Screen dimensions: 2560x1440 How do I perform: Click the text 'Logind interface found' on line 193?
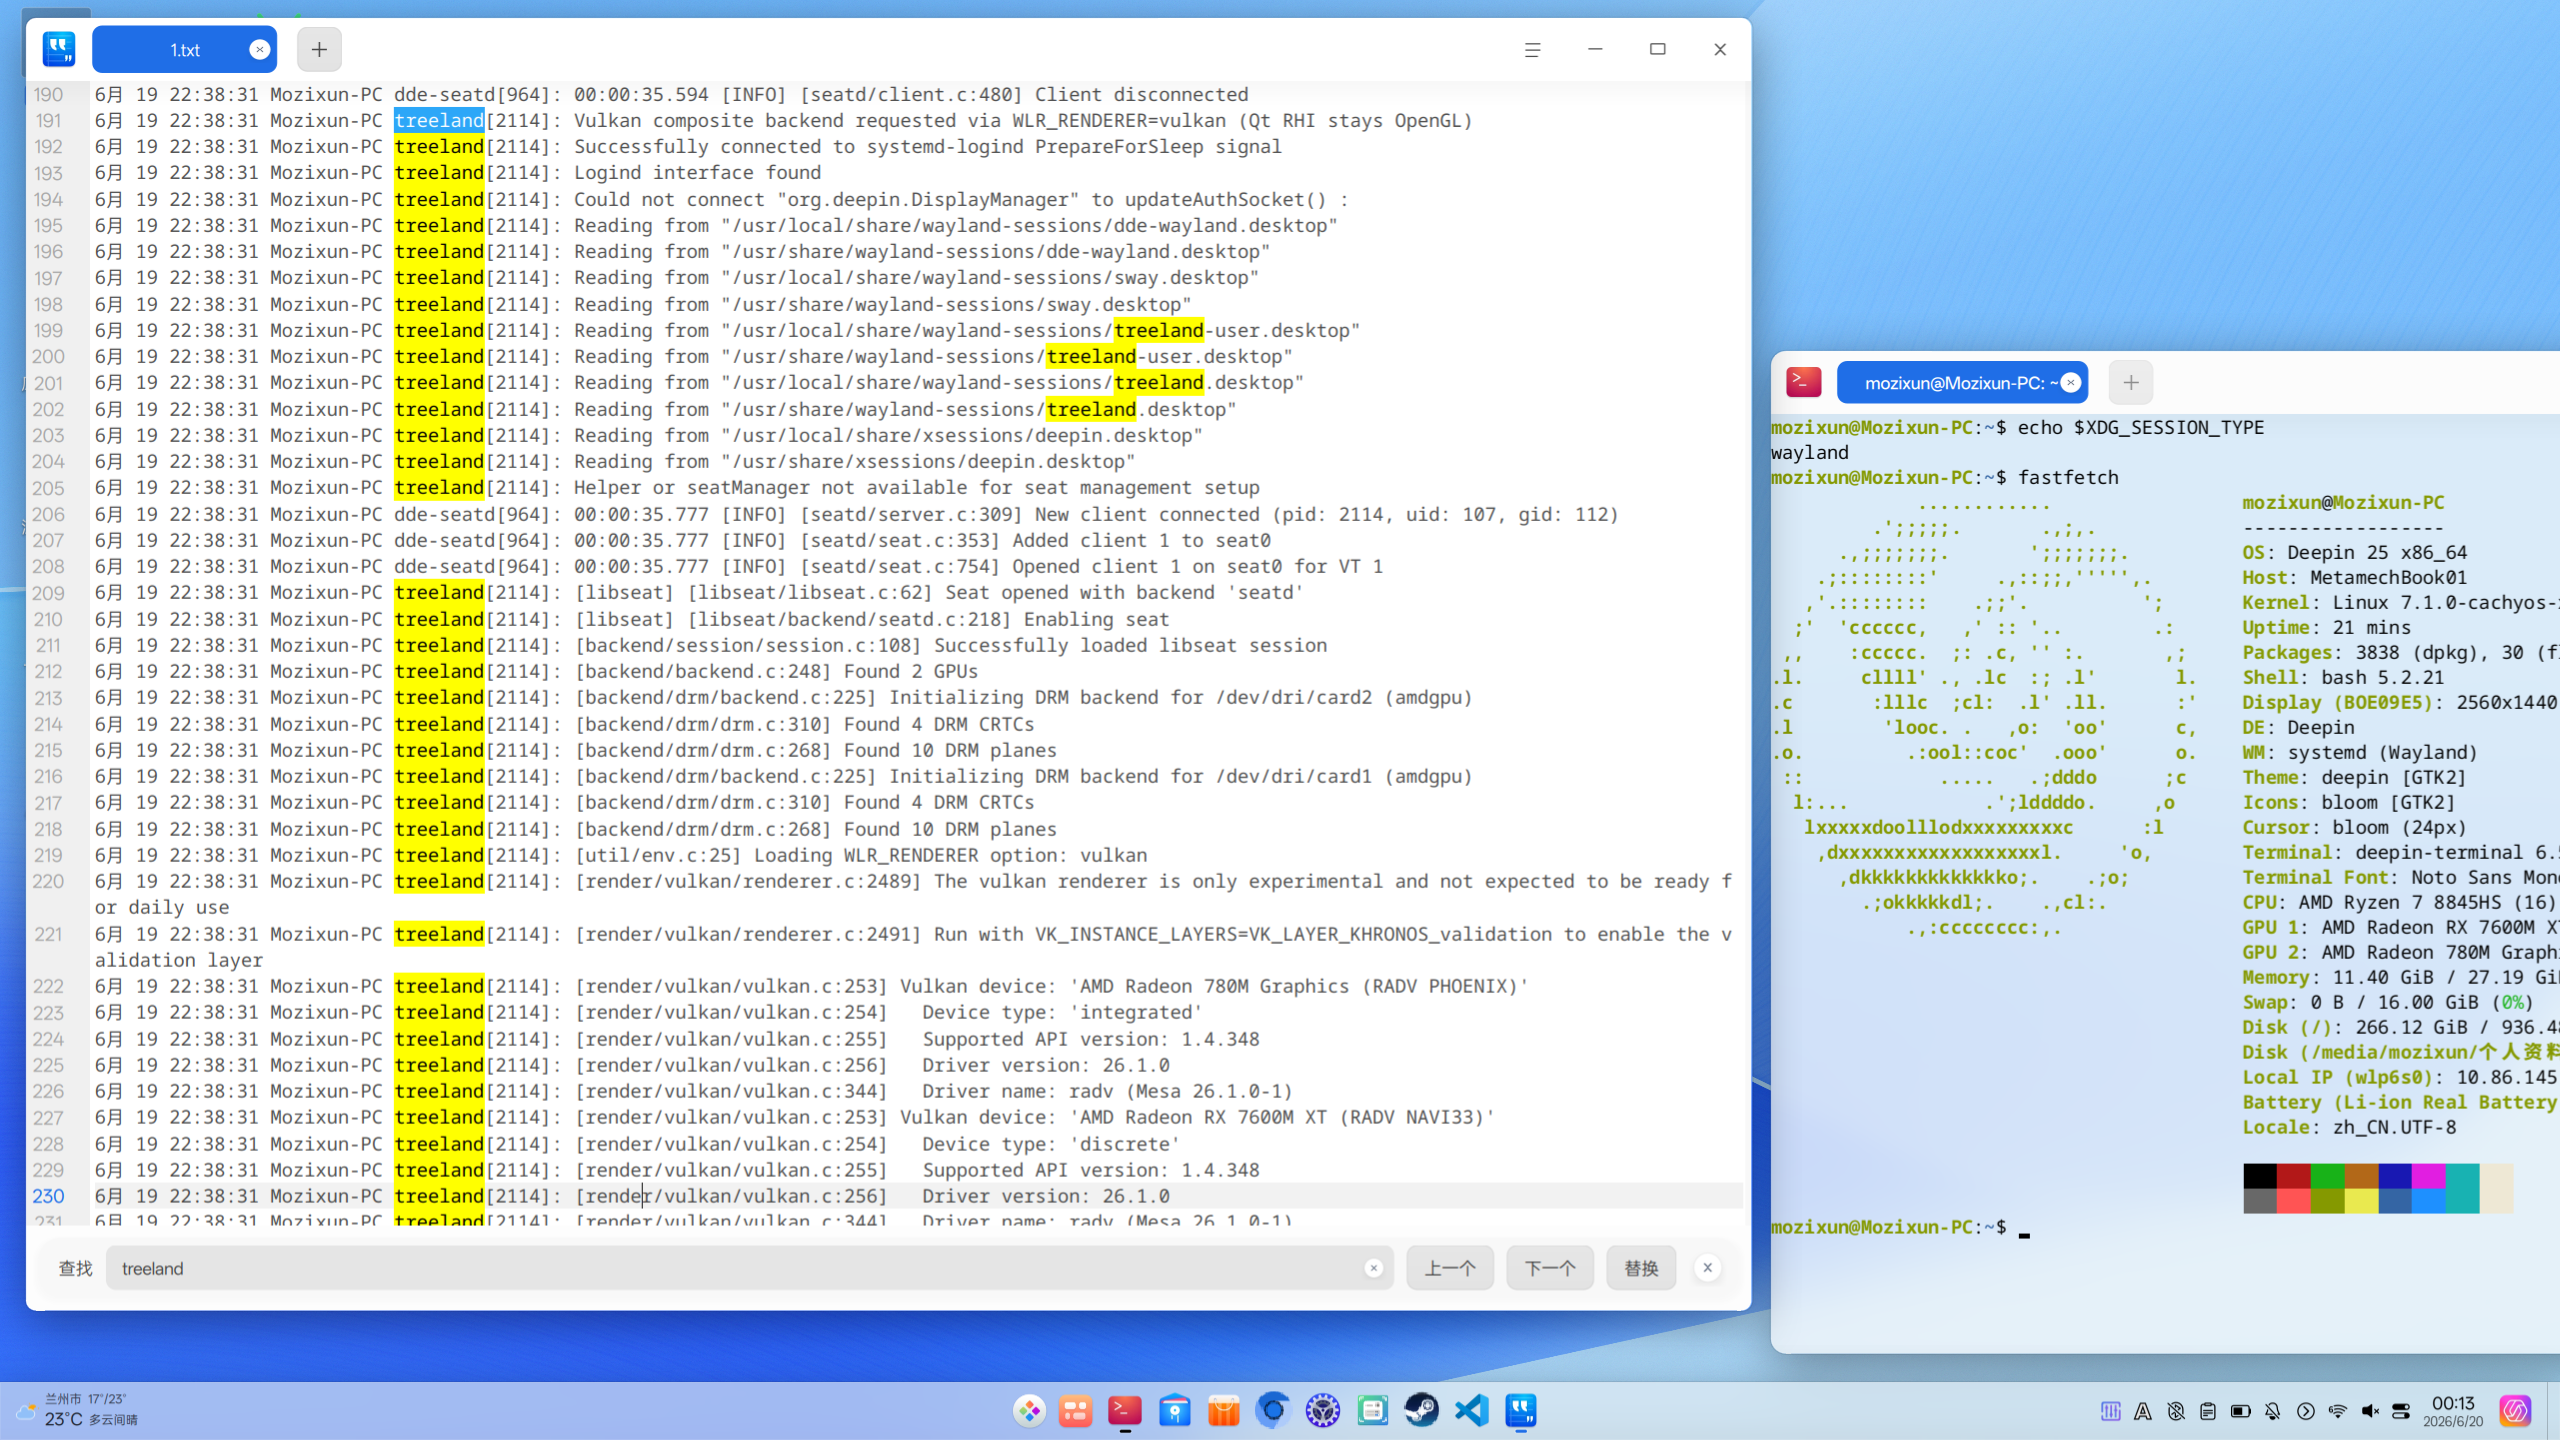pyautogui.click(x=697, y=173)
